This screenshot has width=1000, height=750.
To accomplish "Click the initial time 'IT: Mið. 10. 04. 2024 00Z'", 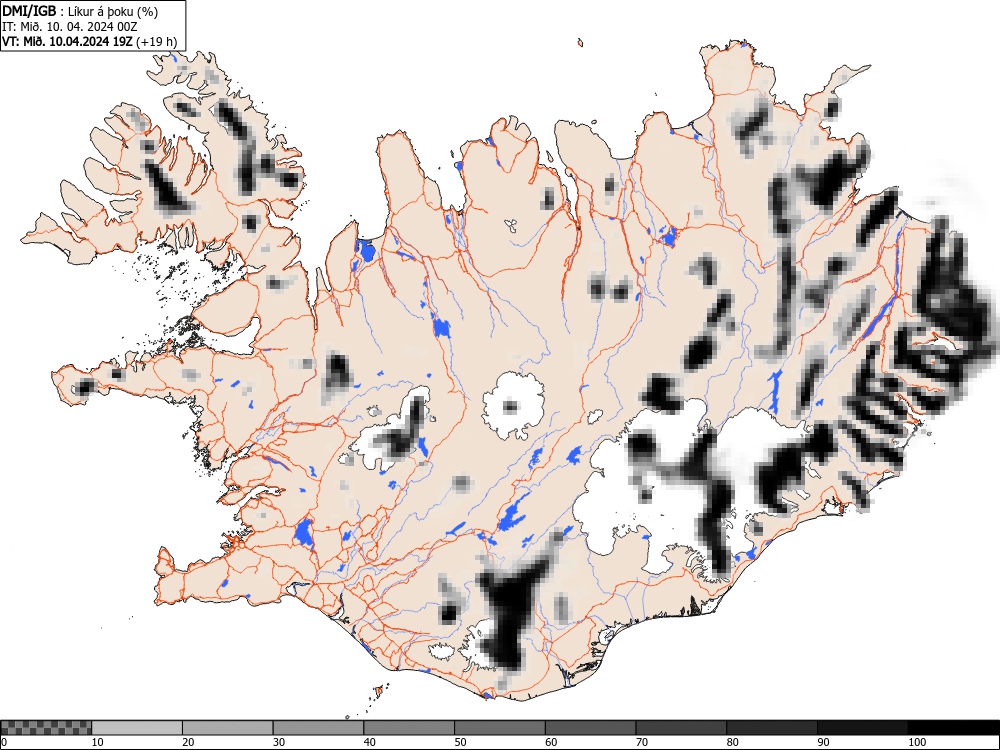I will pos(70,27).
